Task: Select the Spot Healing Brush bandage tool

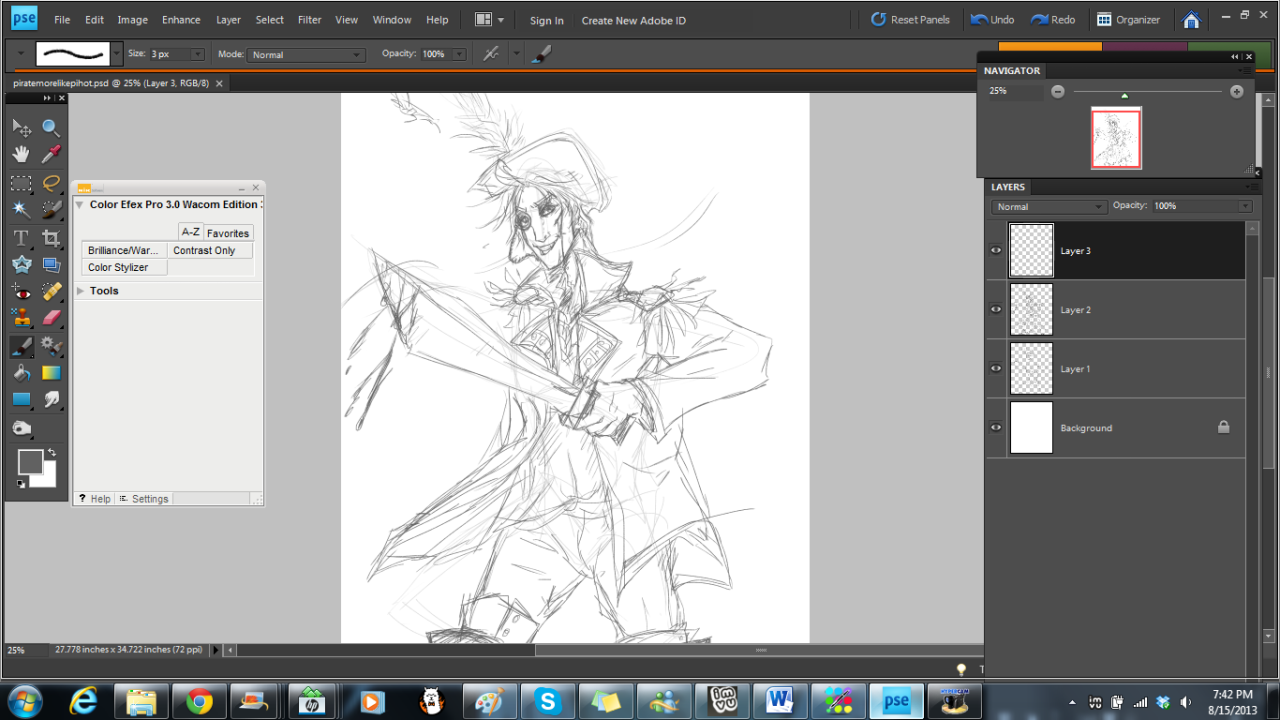Action: (51, 292)
